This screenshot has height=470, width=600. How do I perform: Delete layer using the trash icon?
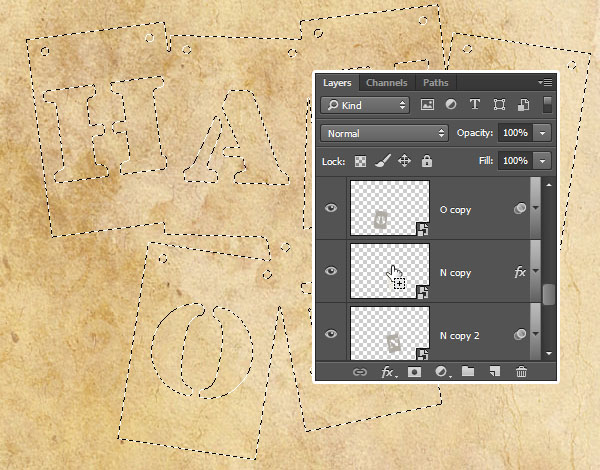521,373
